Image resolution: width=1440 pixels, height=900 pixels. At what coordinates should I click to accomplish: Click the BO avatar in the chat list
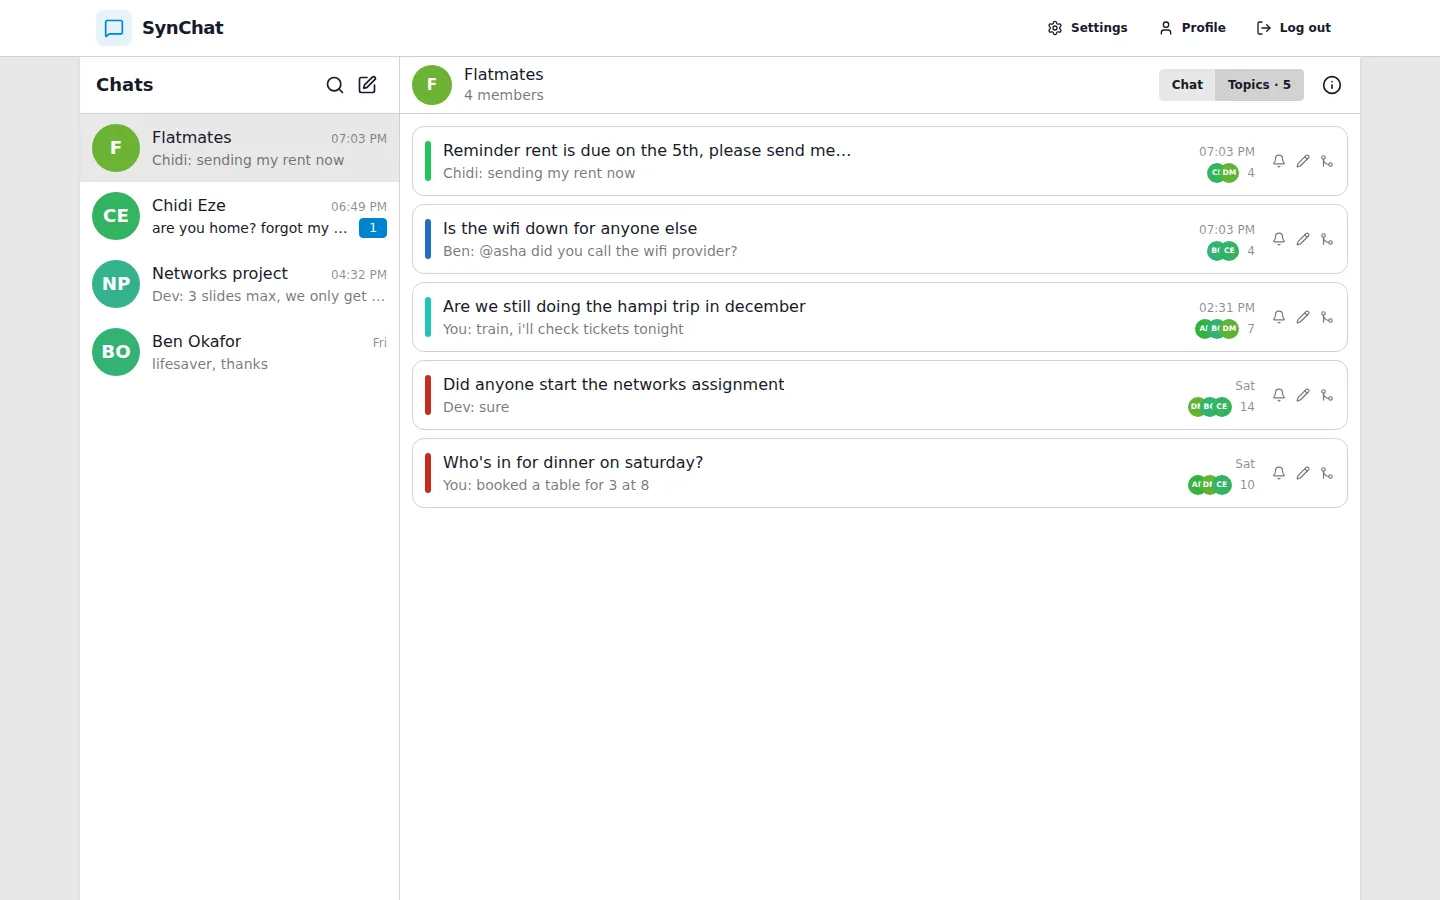[x=116, y=352]
